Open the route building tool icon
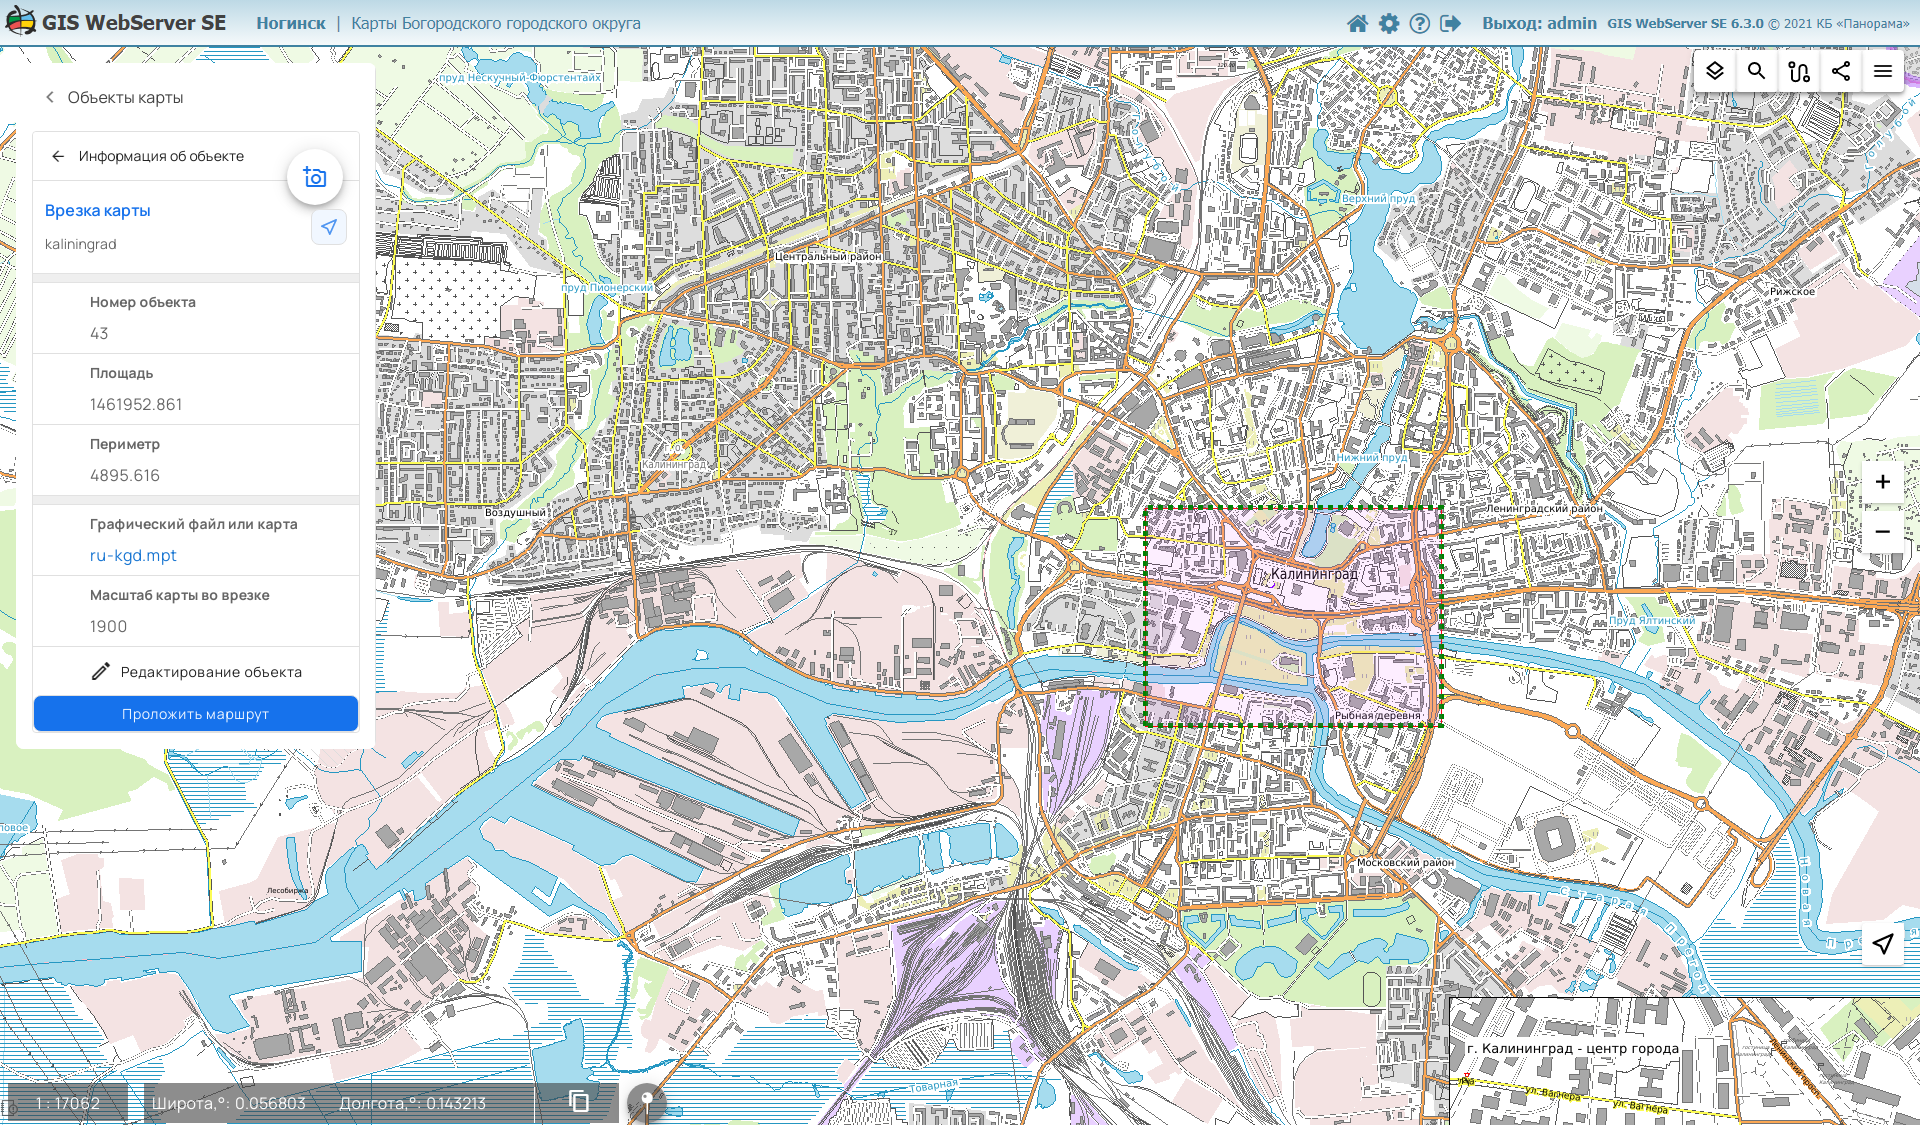 coord(1799,71)
